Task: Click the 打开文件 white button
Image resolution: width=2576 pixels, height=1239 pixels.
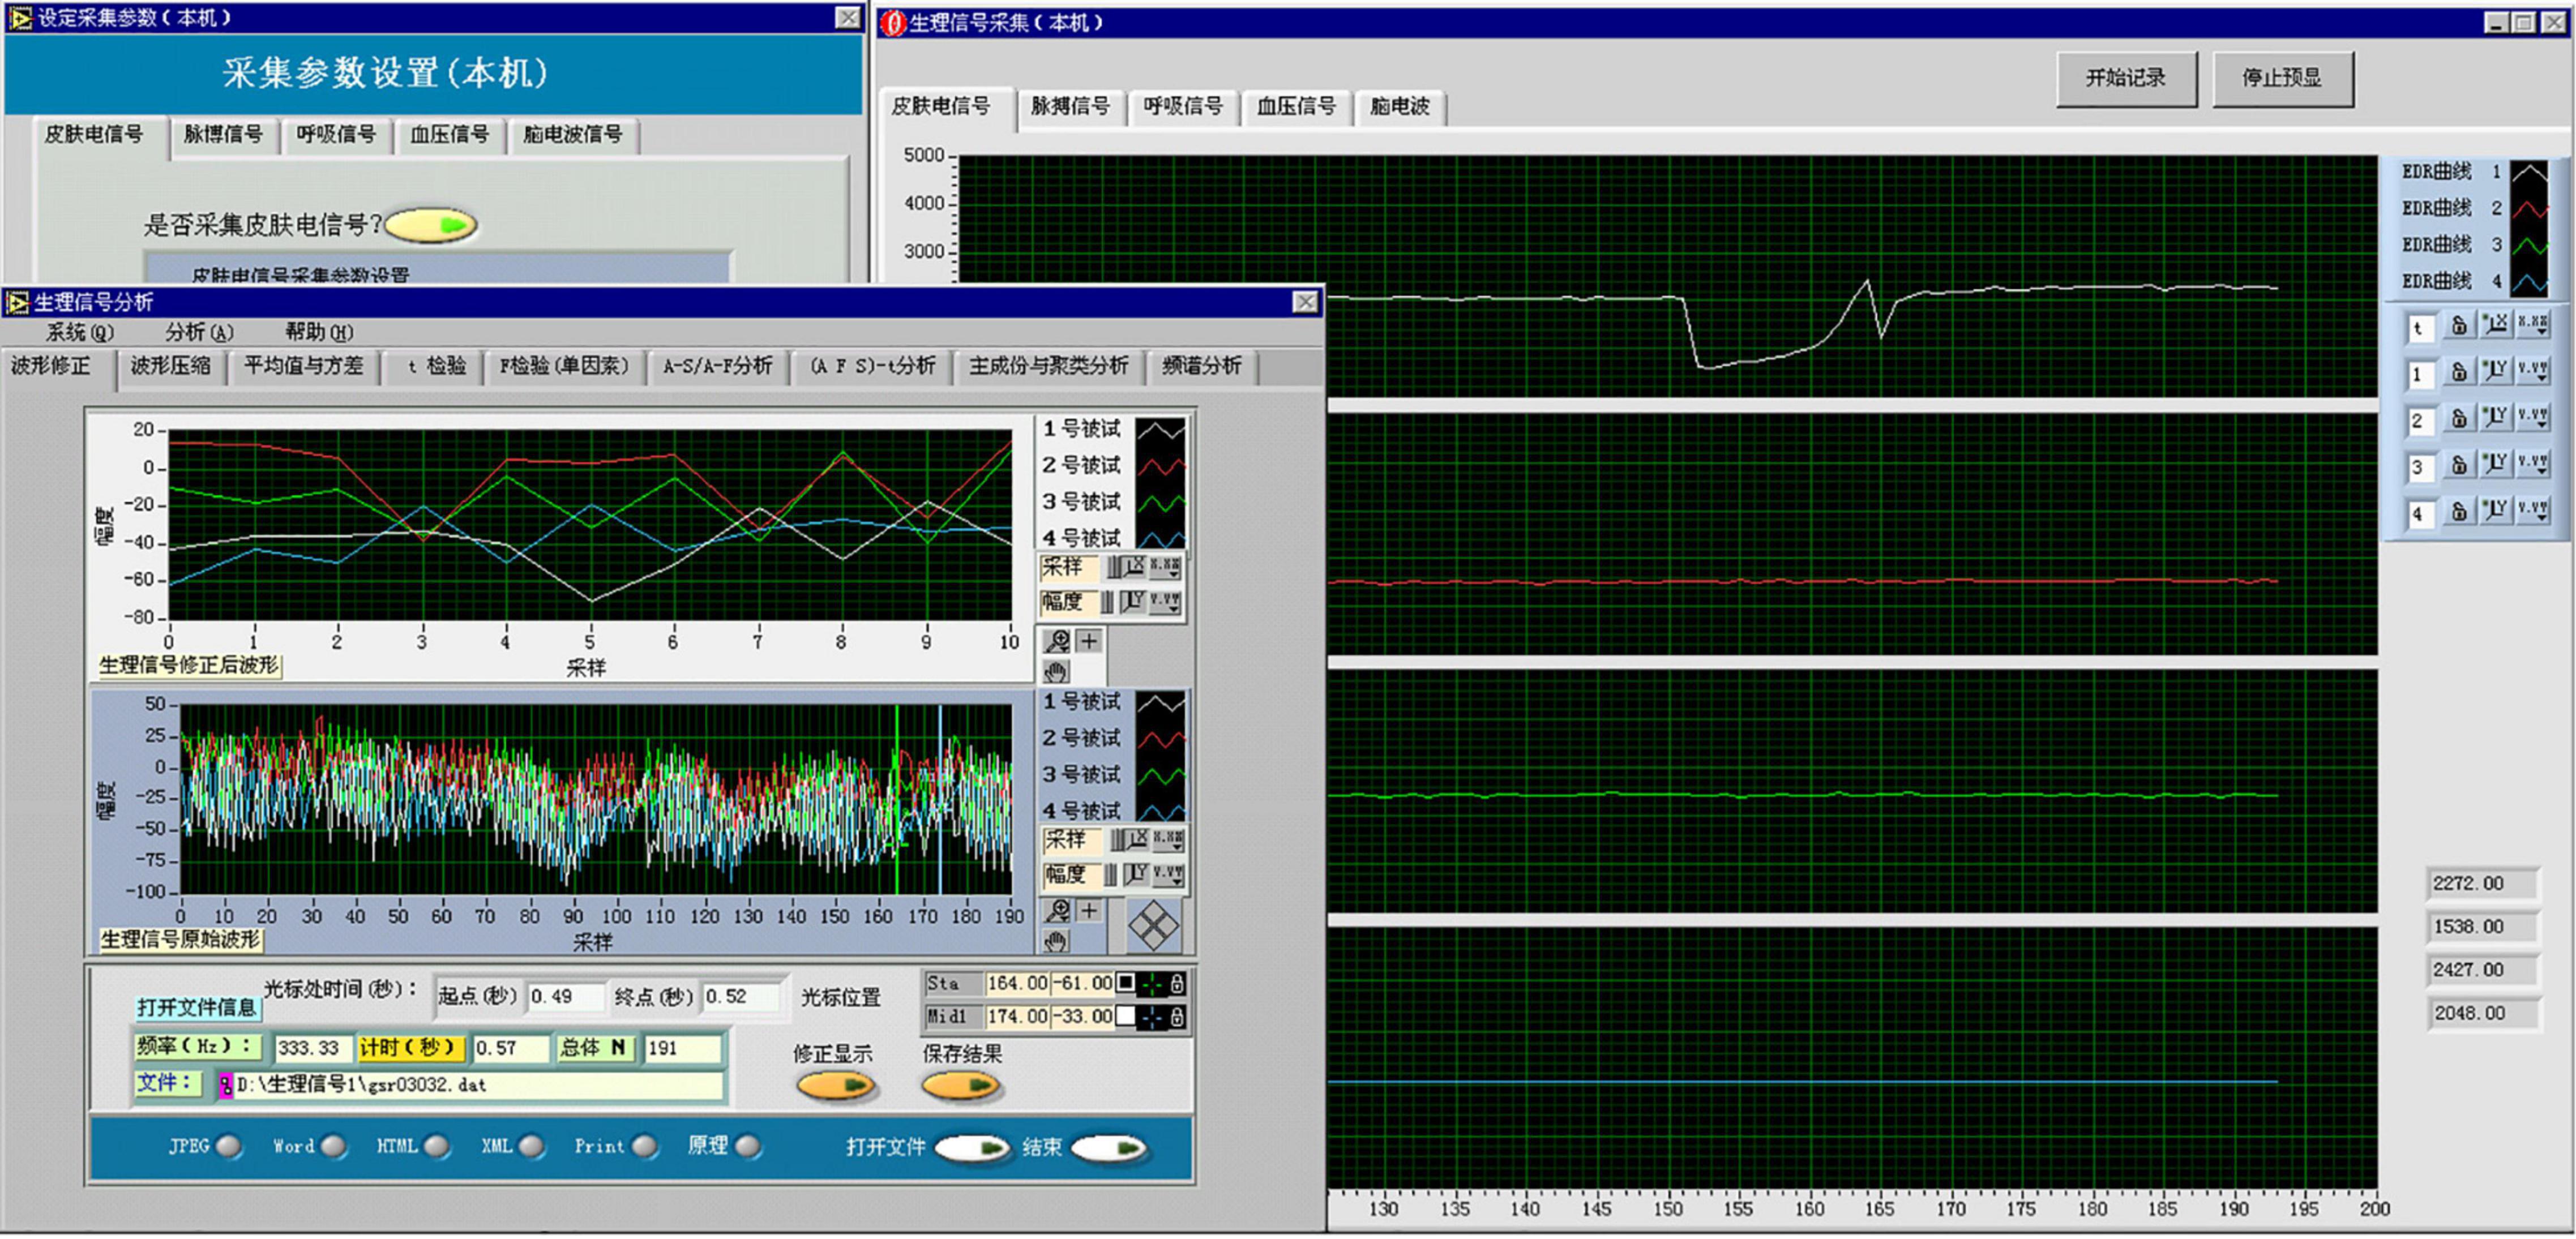Action: (x=972, y=1147)
